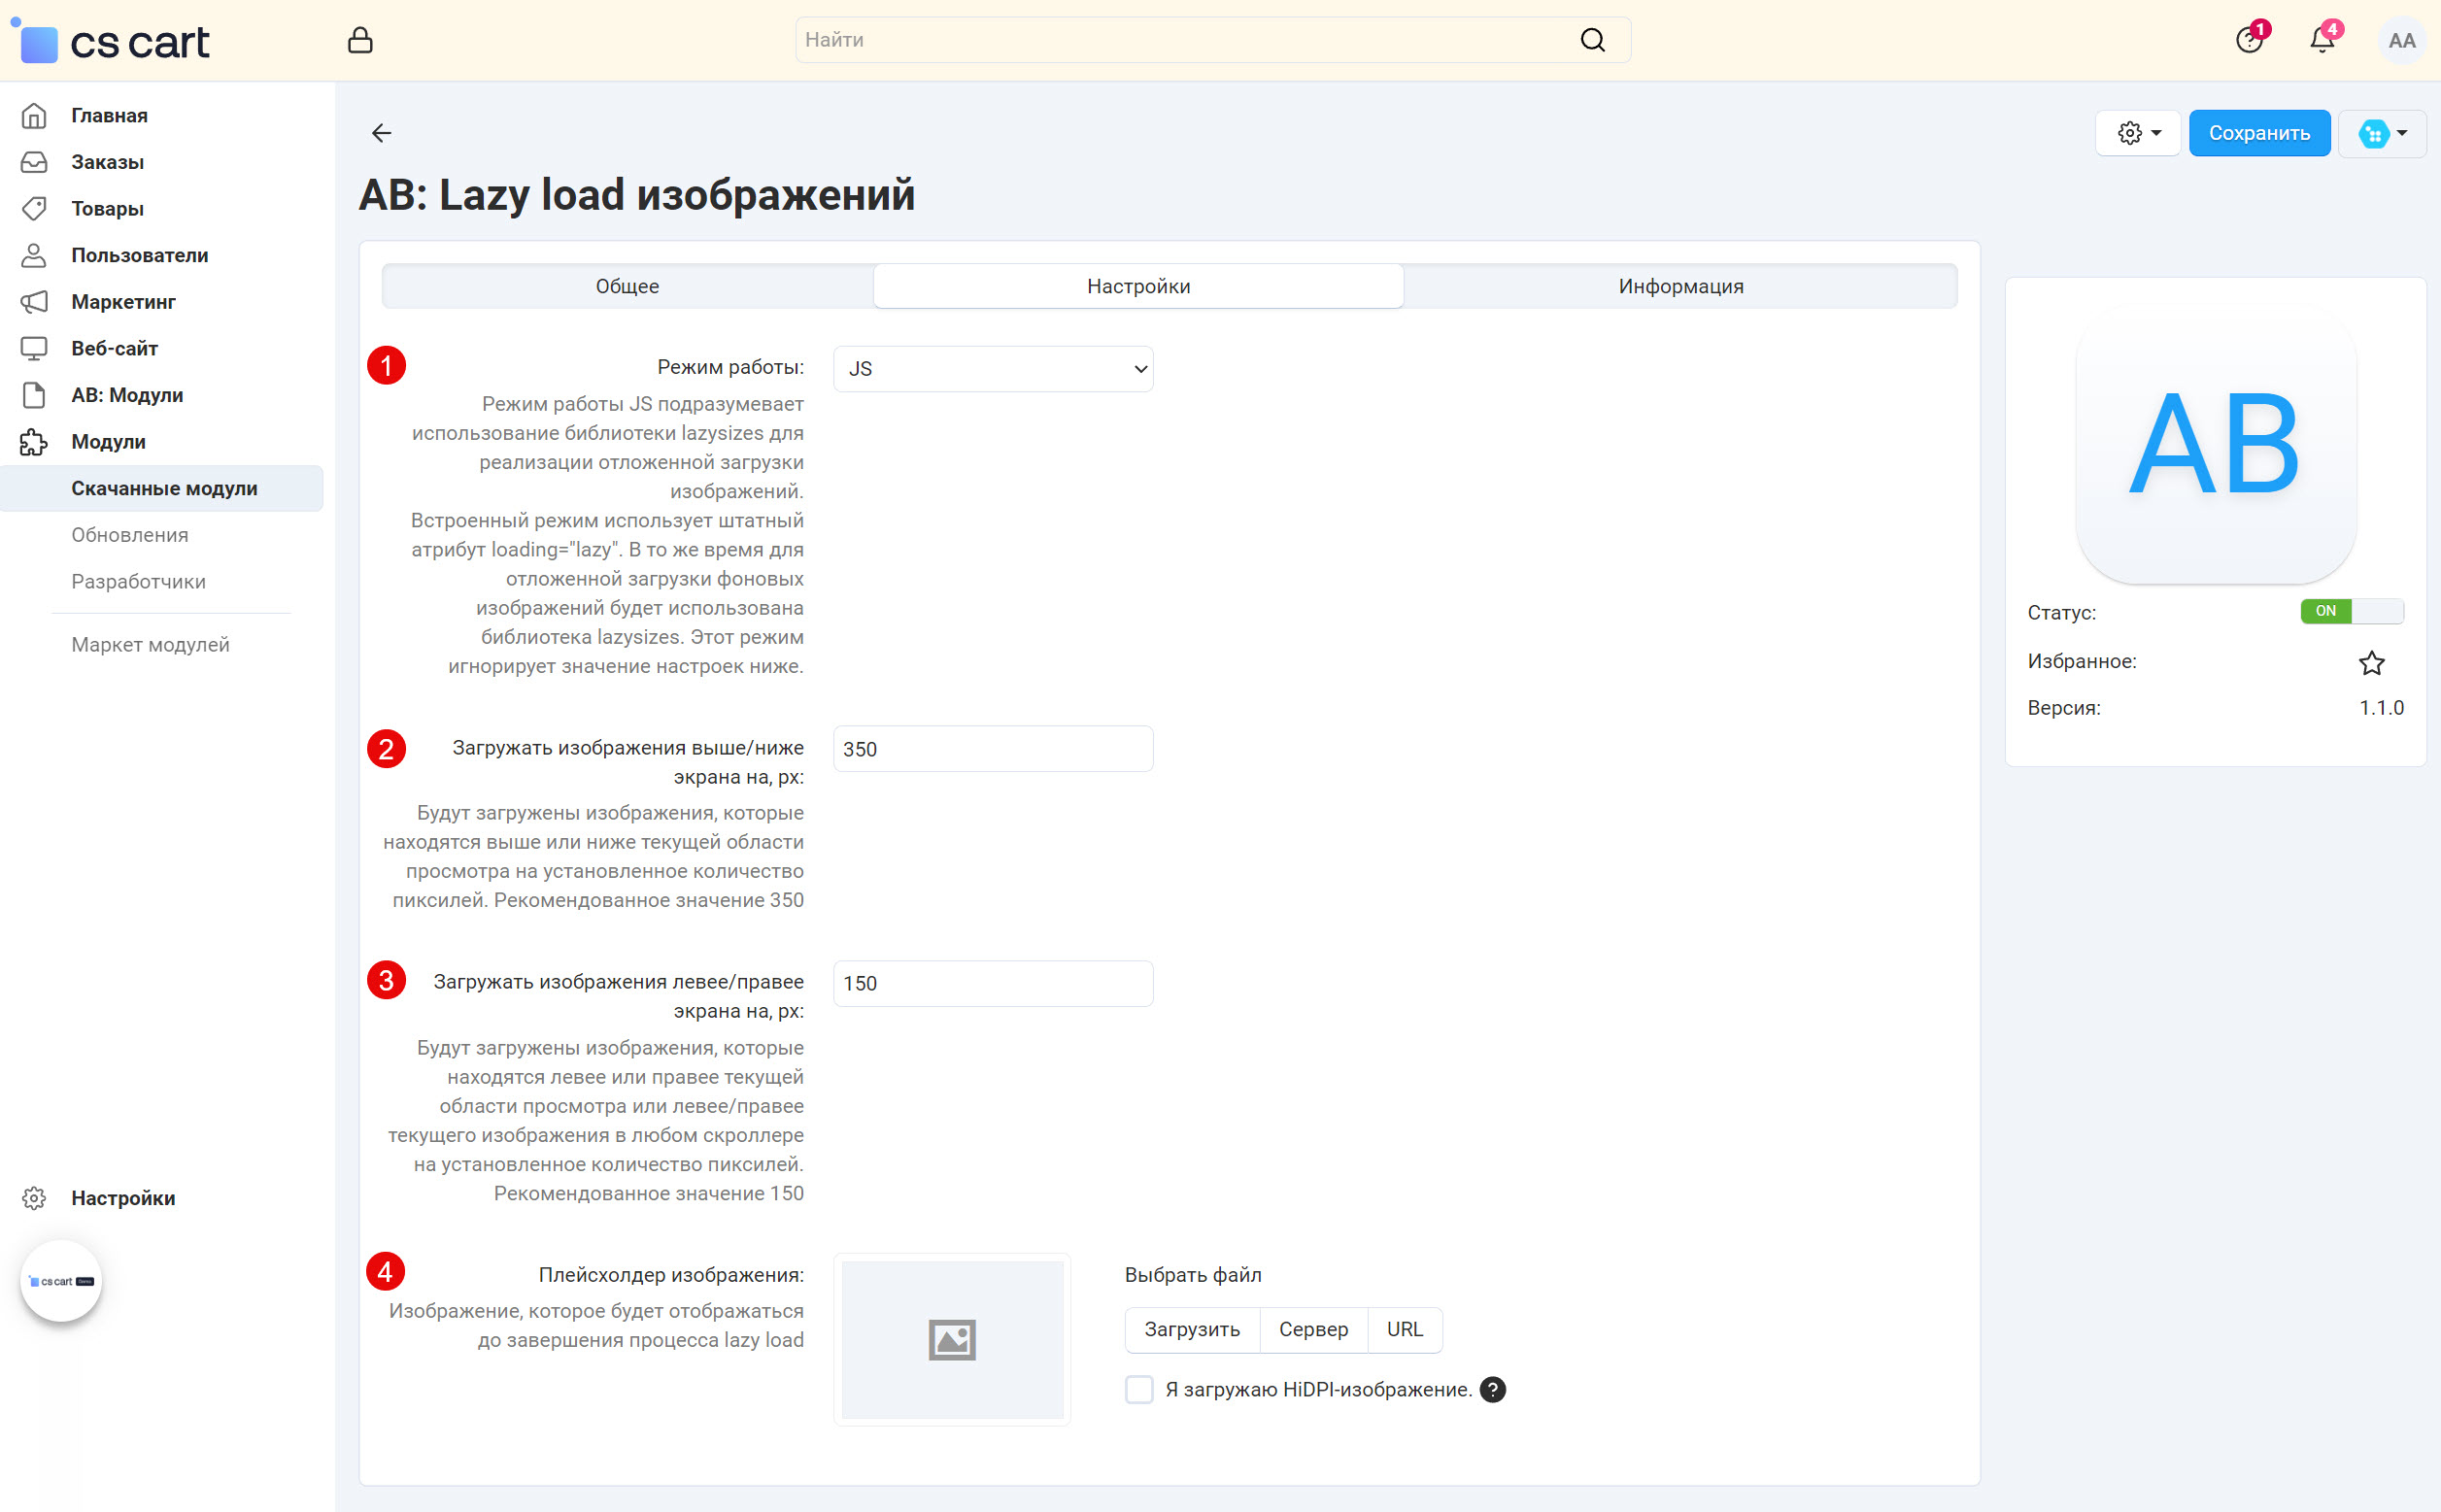Toggle the module status ON switch

[2351, 611]
